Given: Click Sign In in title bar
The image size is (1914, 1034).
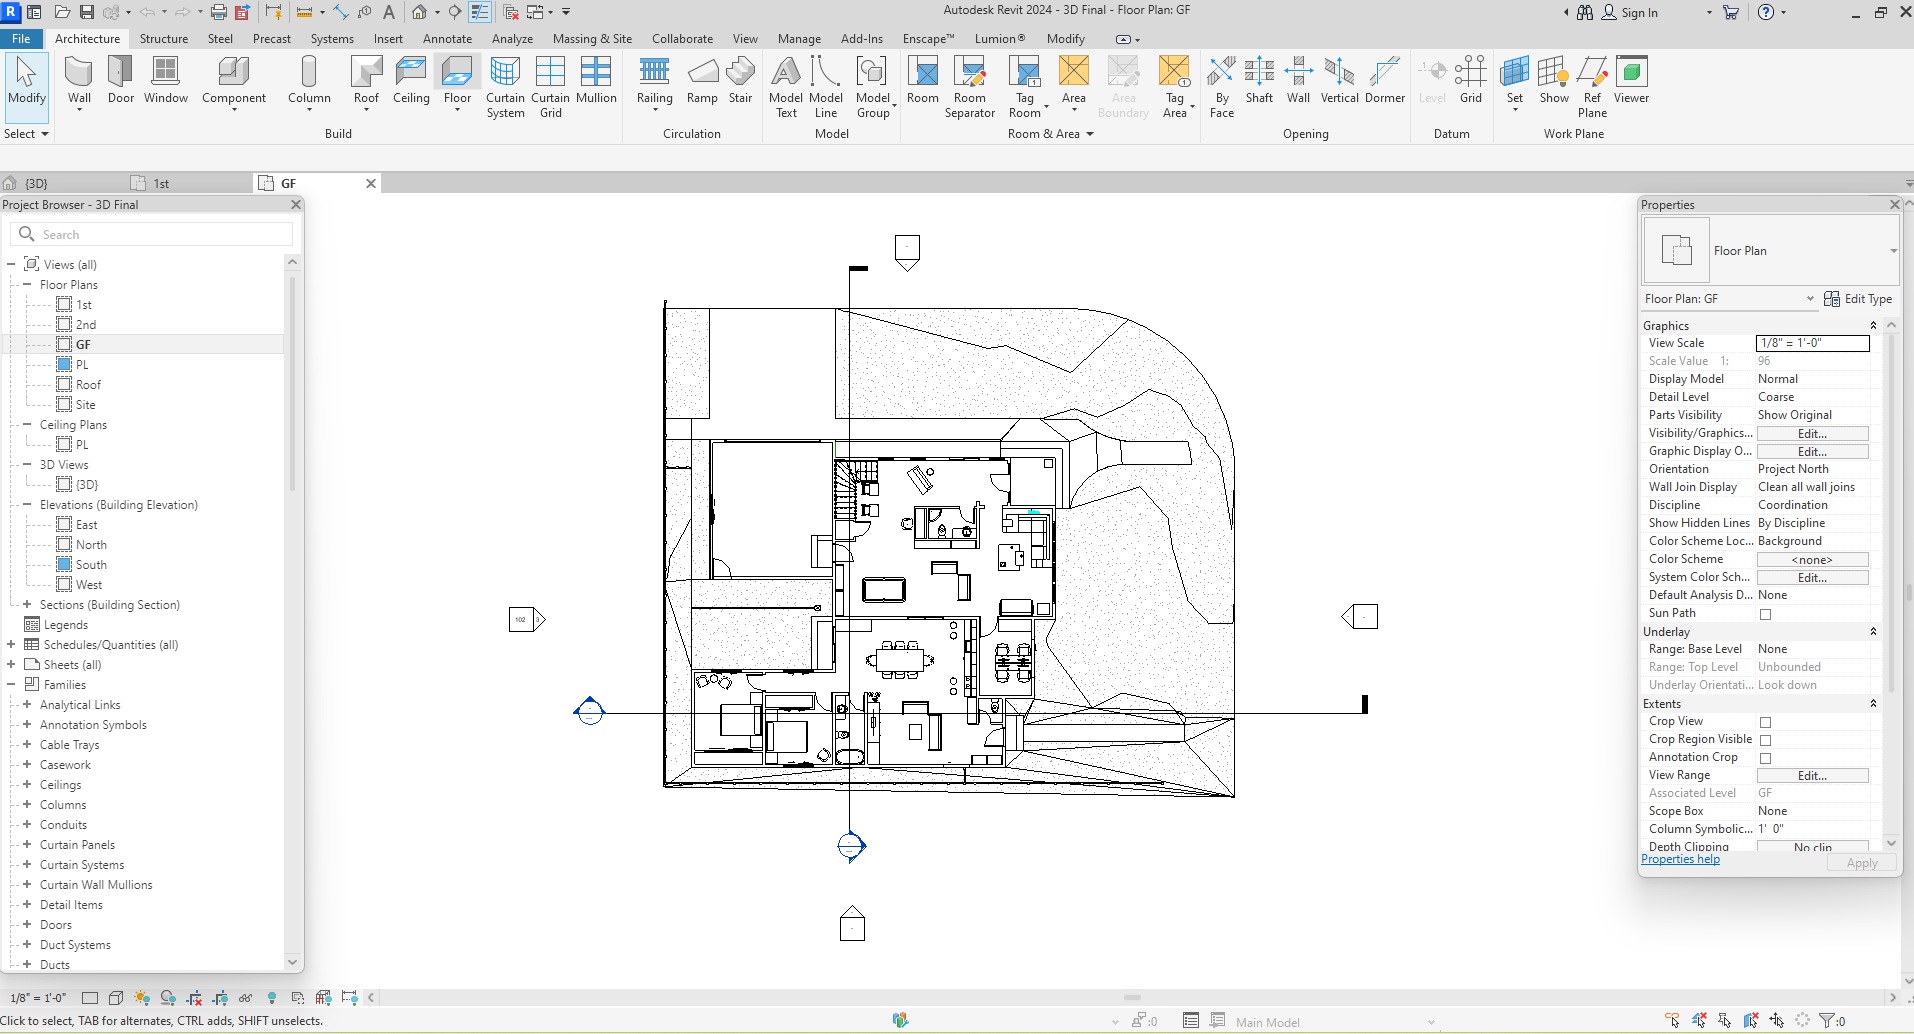Looking at the screenshot, I should pyautogui.click(x=1629, y=12).
